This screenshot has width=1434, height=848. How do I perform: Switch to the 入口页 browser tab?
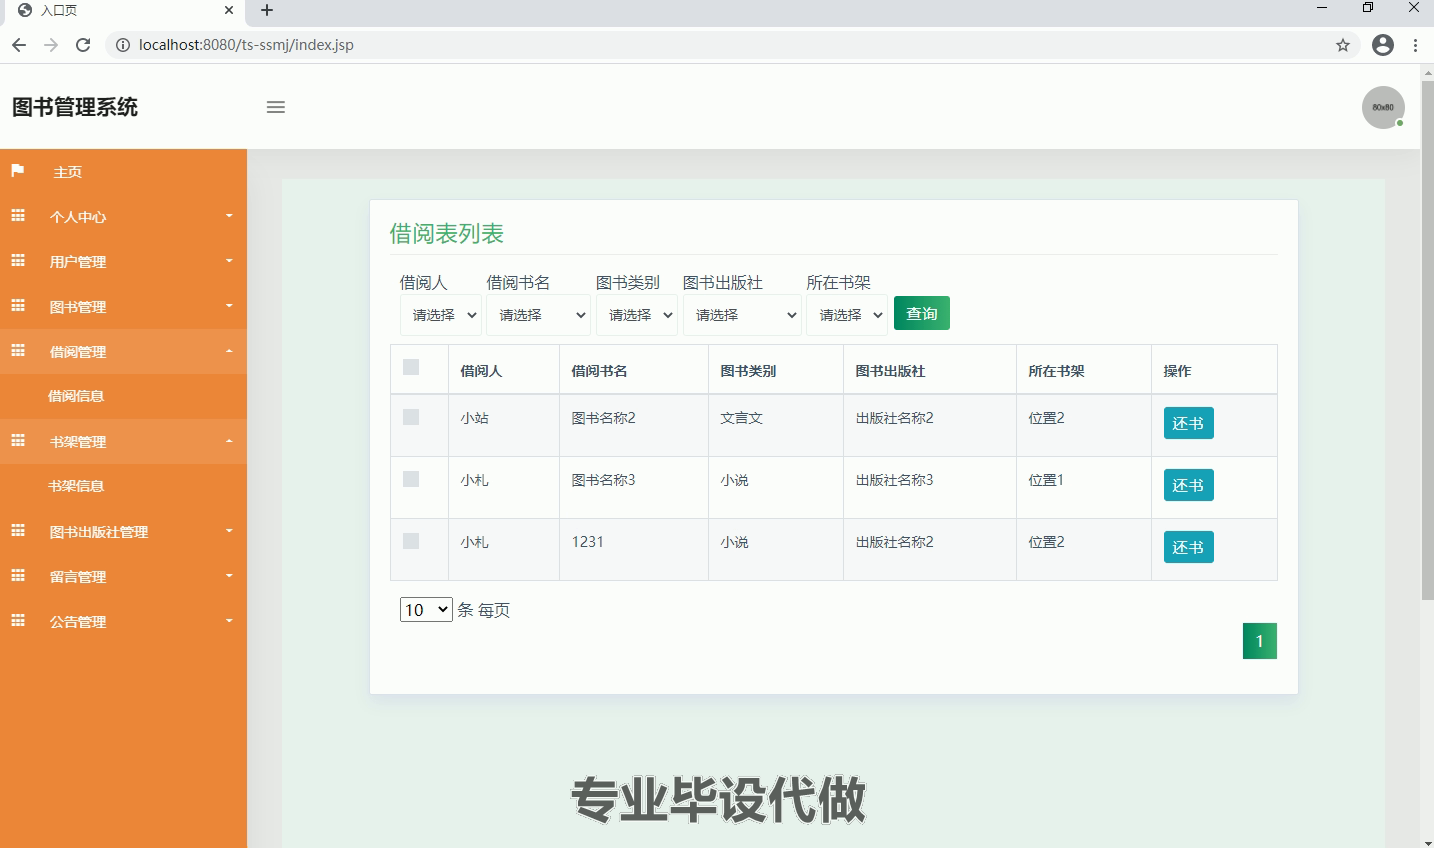coord(123,11)
